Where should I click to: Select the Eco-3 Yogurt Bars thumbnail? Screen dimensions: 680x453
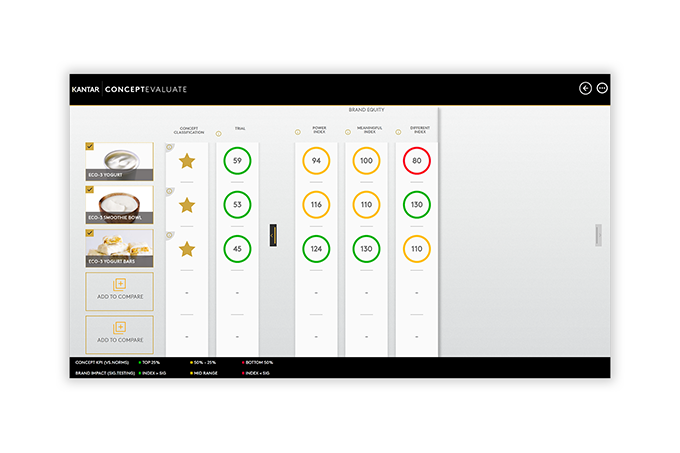119,247
